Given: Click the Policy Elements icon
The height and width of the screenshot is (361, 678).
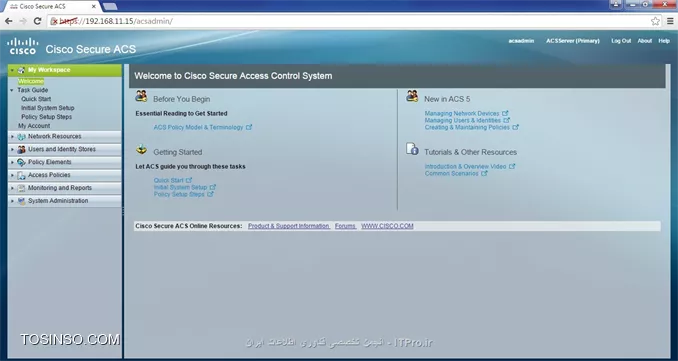Looking at the screenshot, I should (x=21, y=163).
